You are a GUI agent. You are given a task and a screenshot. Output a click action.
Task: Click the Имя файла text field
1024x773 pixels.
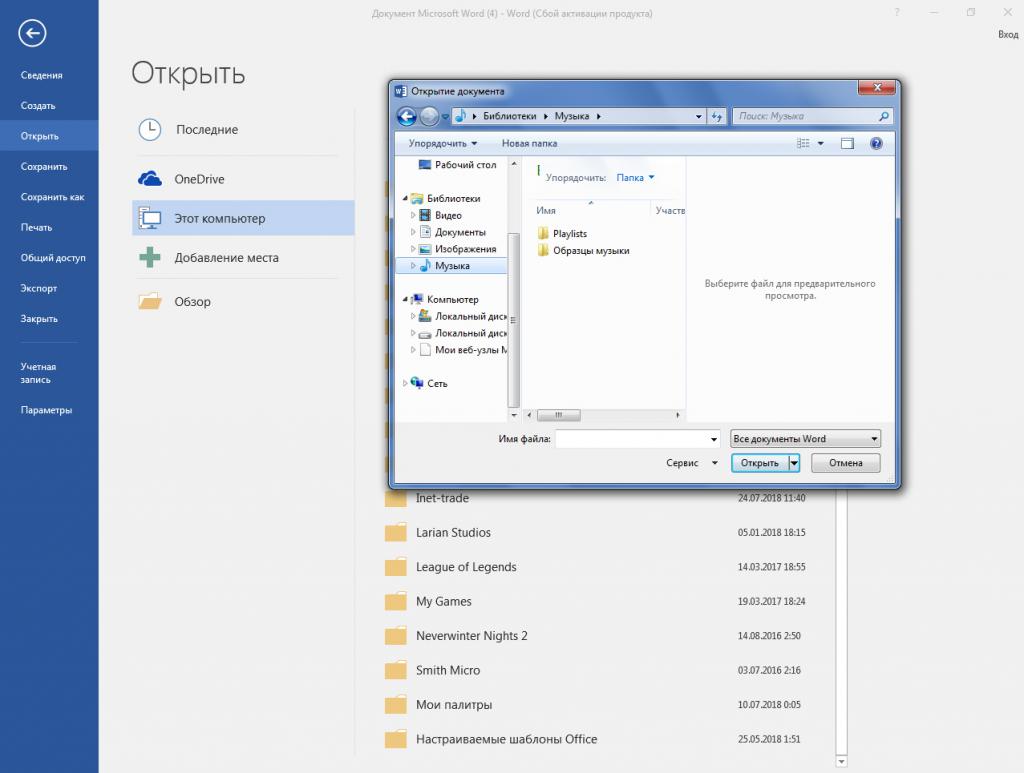pos(632,439)
